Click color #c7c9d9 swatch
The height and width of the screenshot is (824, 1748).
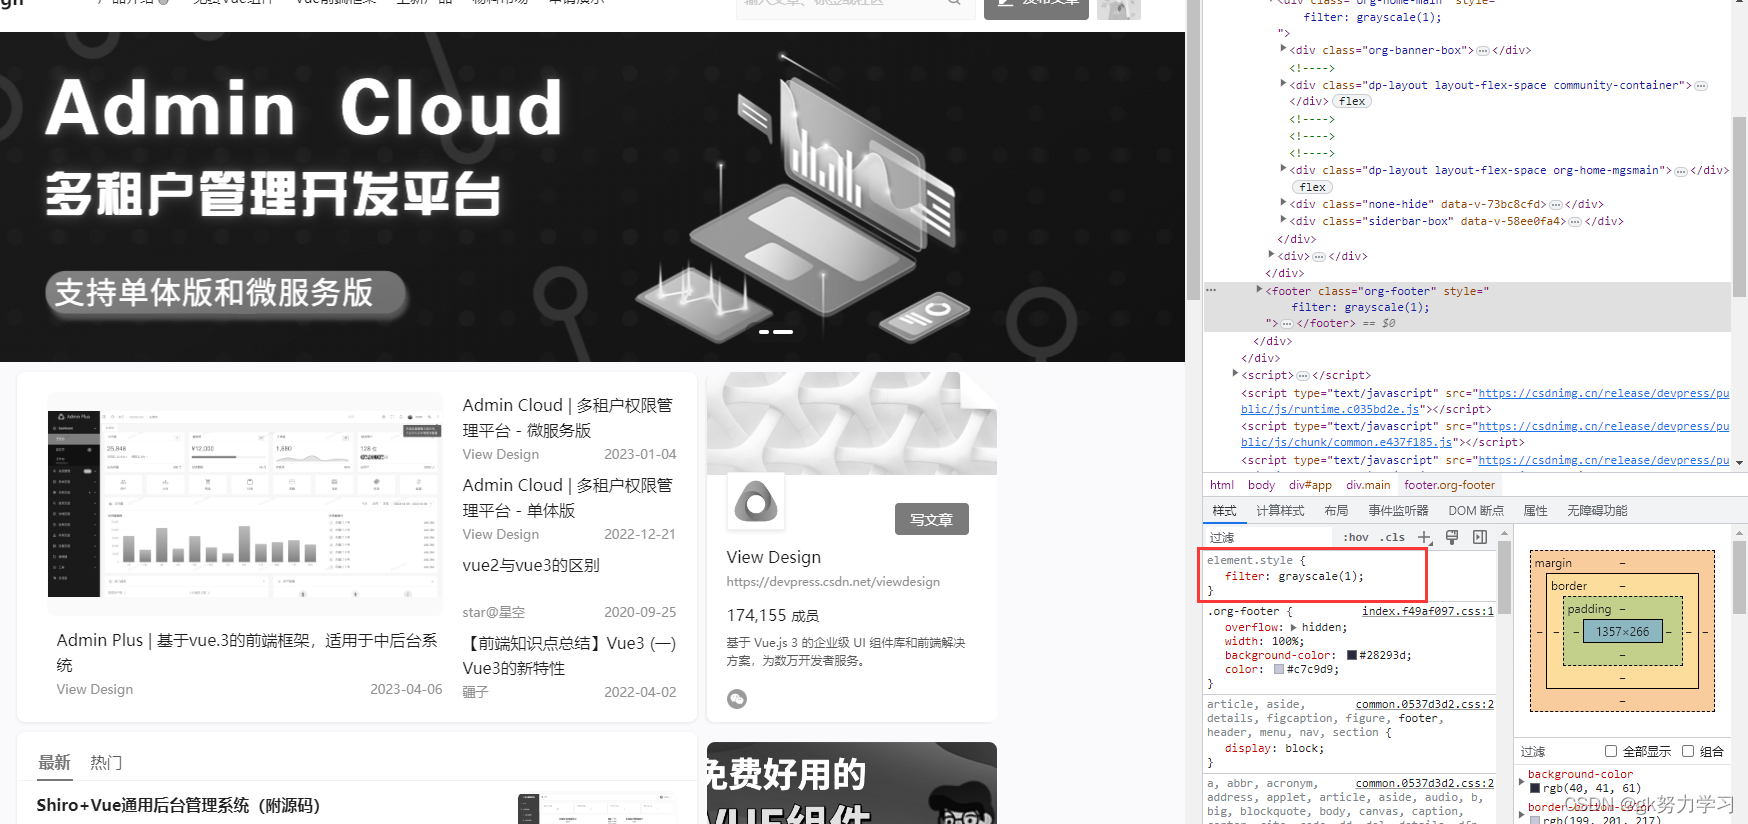coord(1279,669)
